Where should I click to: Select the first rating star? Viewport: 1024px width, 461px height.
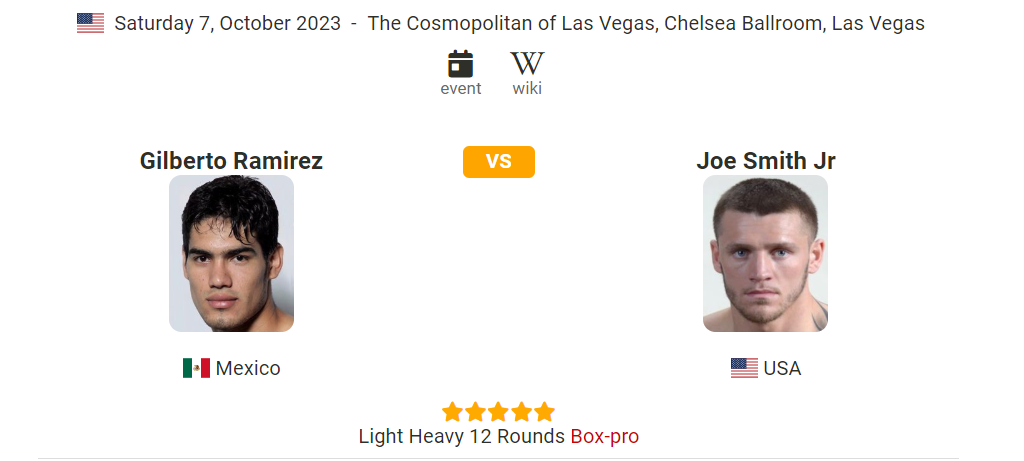pyautogui.click(x=453, y=412)
